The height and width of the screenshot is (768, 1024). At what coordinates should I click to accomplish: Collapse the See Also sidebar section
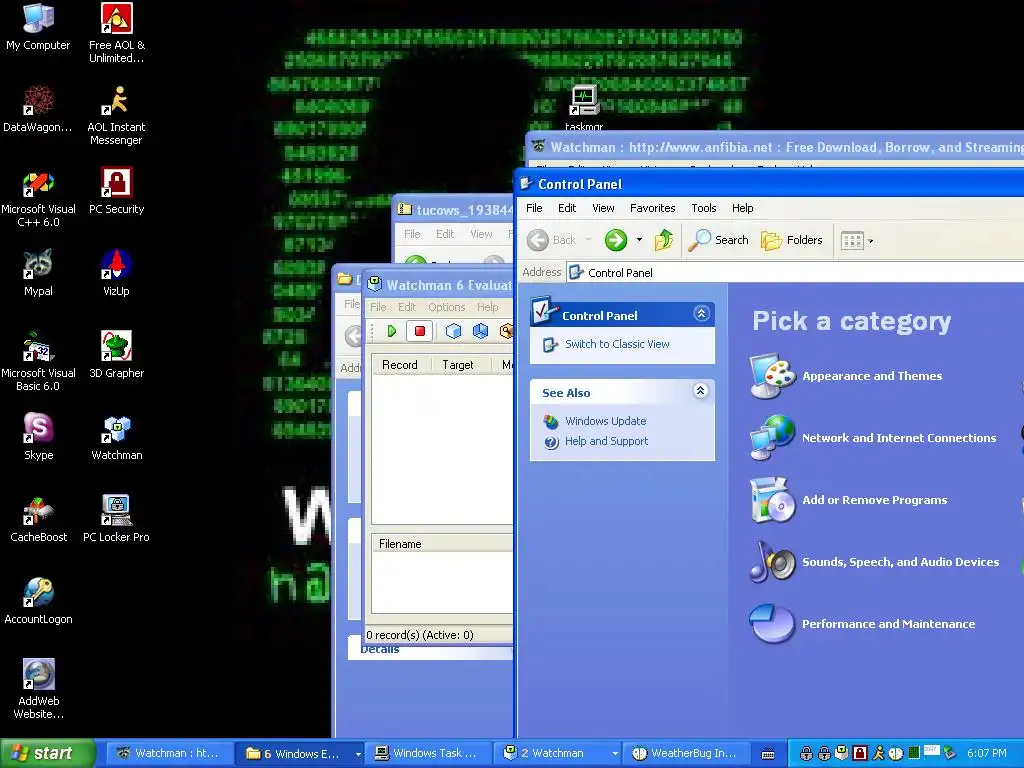click(701, 391)
